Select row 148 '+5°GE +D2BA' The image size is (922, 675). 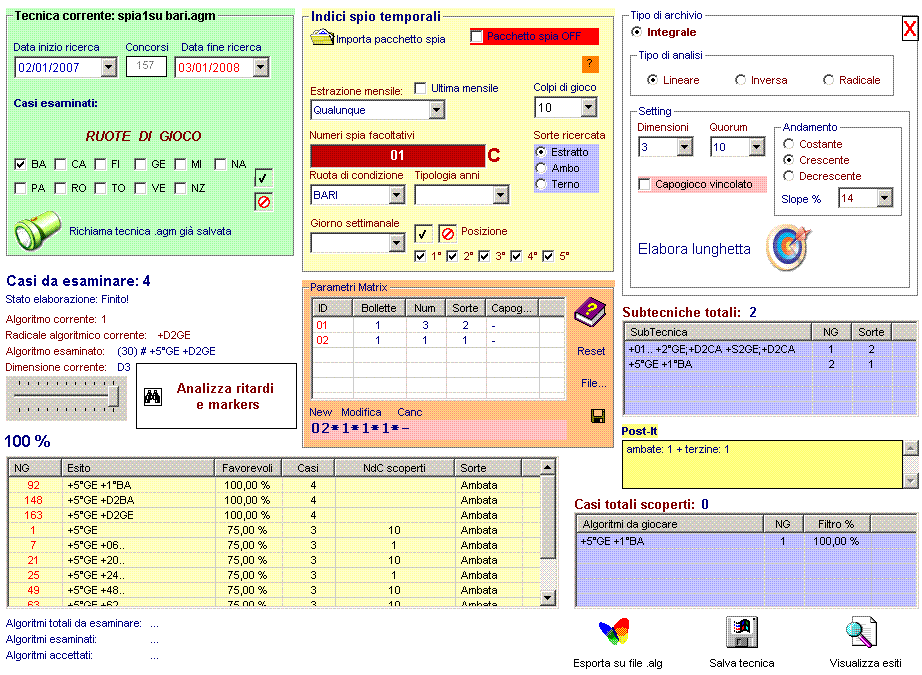click(274, 500)
